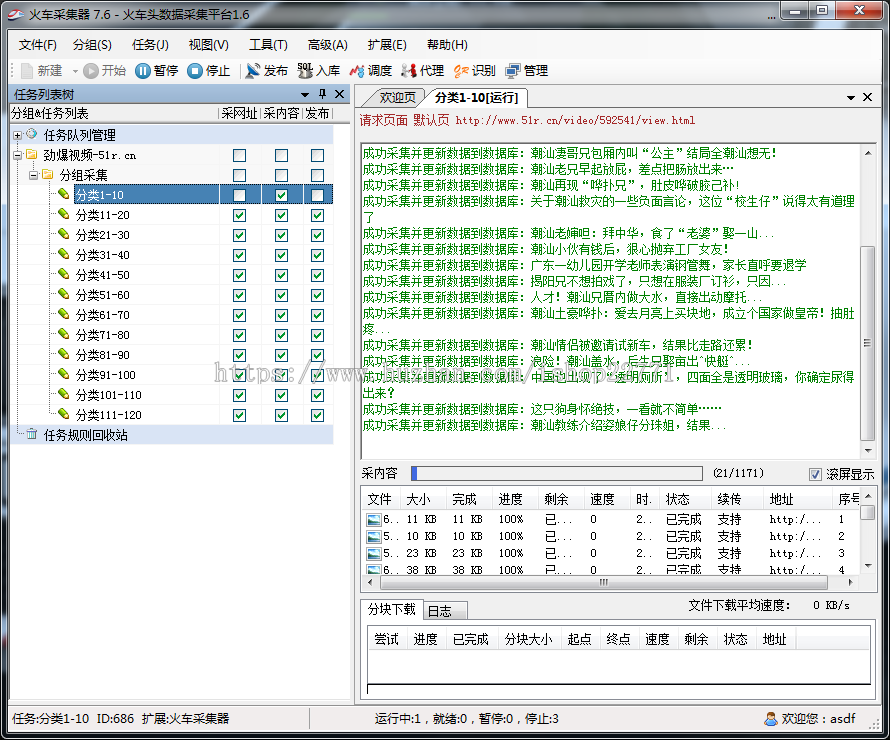The height and width of the screenshot is (740, 890).
Task: Open the 视图(V) menu
Action: 208,45
